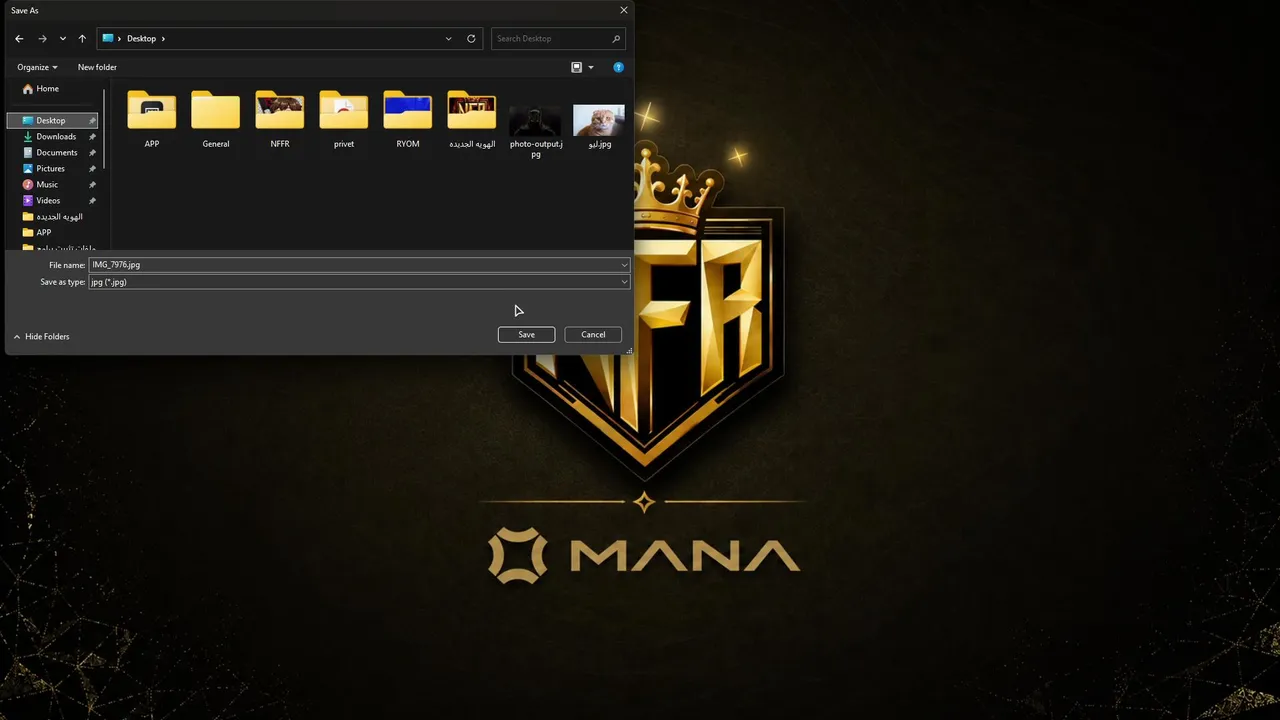Select Home in the navigation pane

click(x=47, y=89)
